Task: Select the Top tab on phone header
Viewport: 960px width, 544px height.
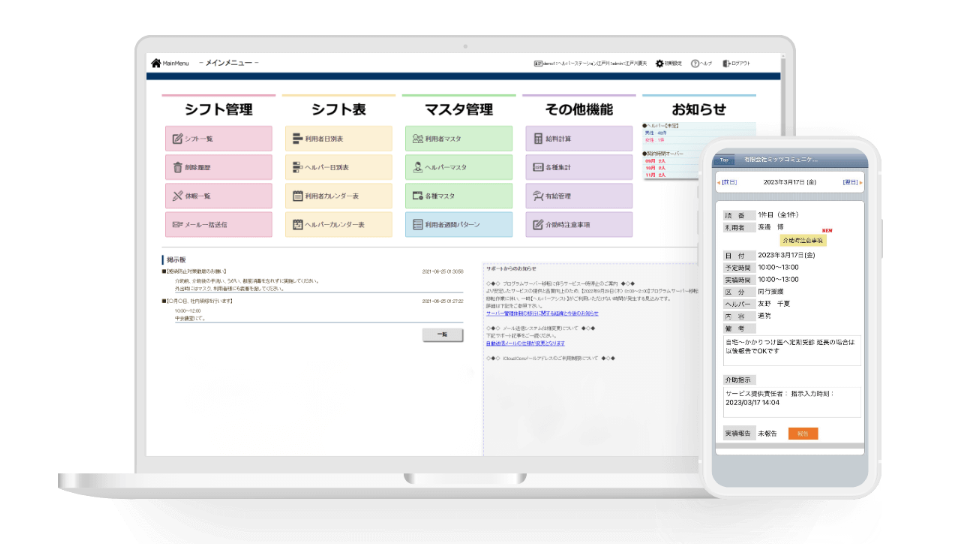Action: pyautogui.click(x=724, y=159)
